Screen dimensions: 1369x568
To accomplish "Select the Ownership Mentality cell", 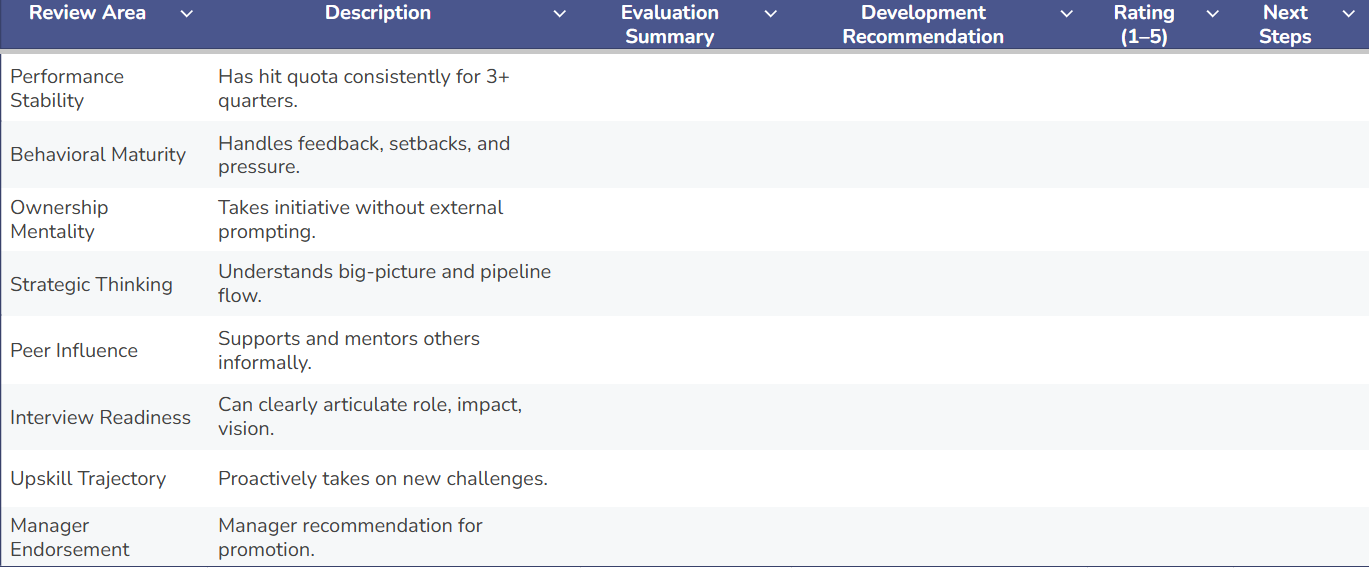I will pos(104,219).
